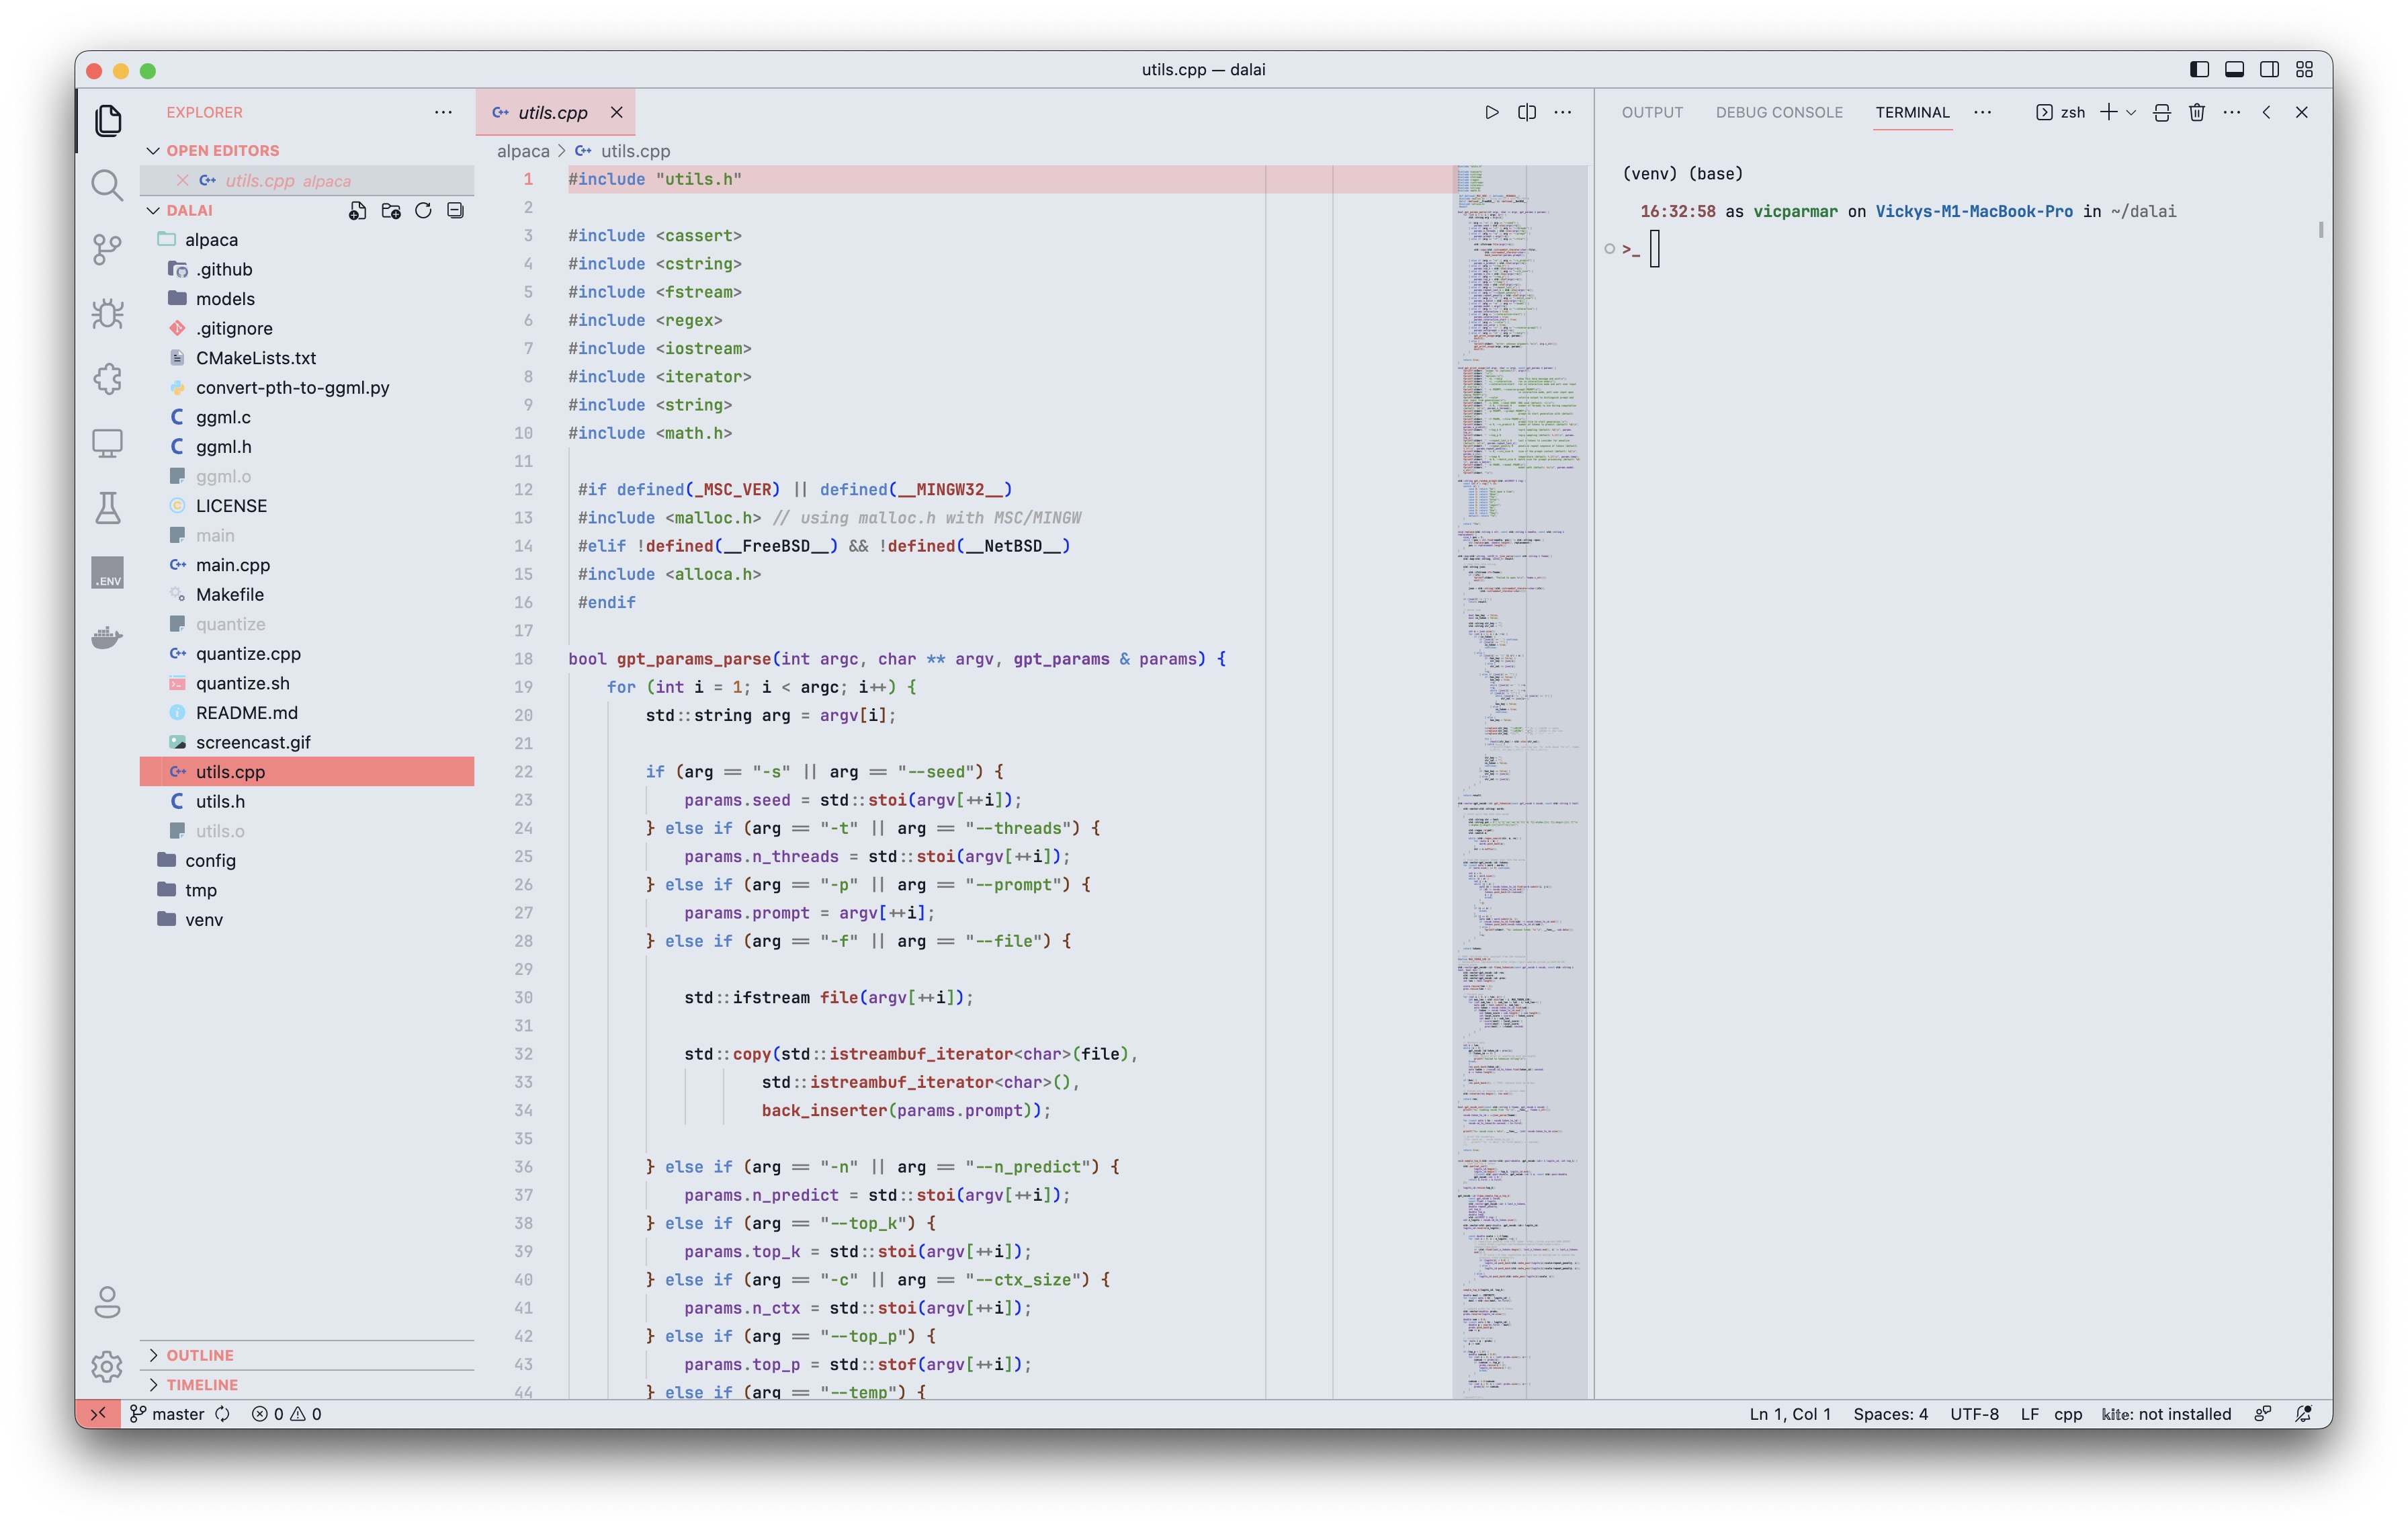This screenshot has height=1528, width=2408.
Task: Toggle the secondary side bar button
Action: click(2269, 69)
